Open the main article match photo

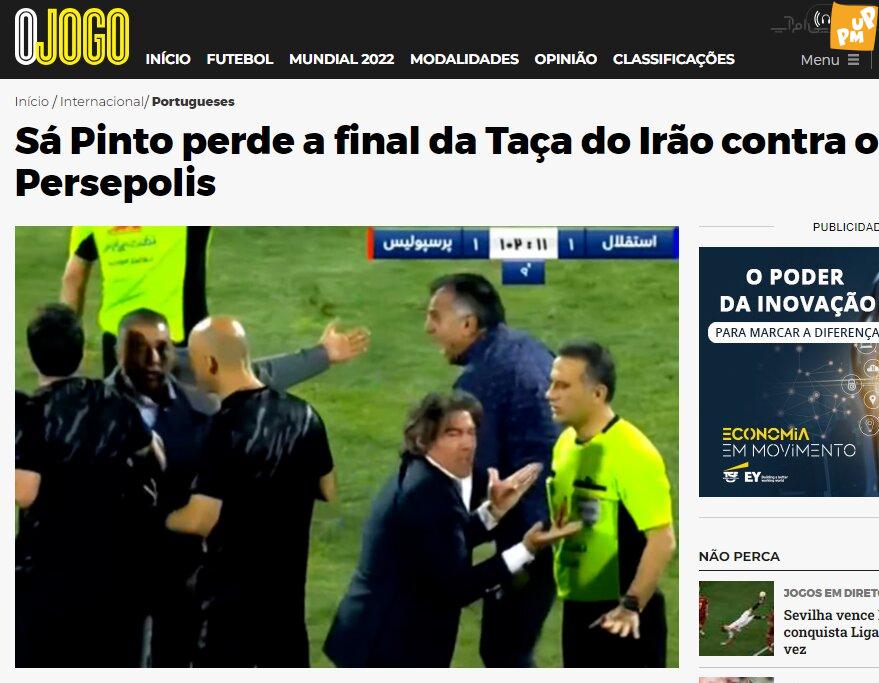pyautogui.click(x=346, y=446)
